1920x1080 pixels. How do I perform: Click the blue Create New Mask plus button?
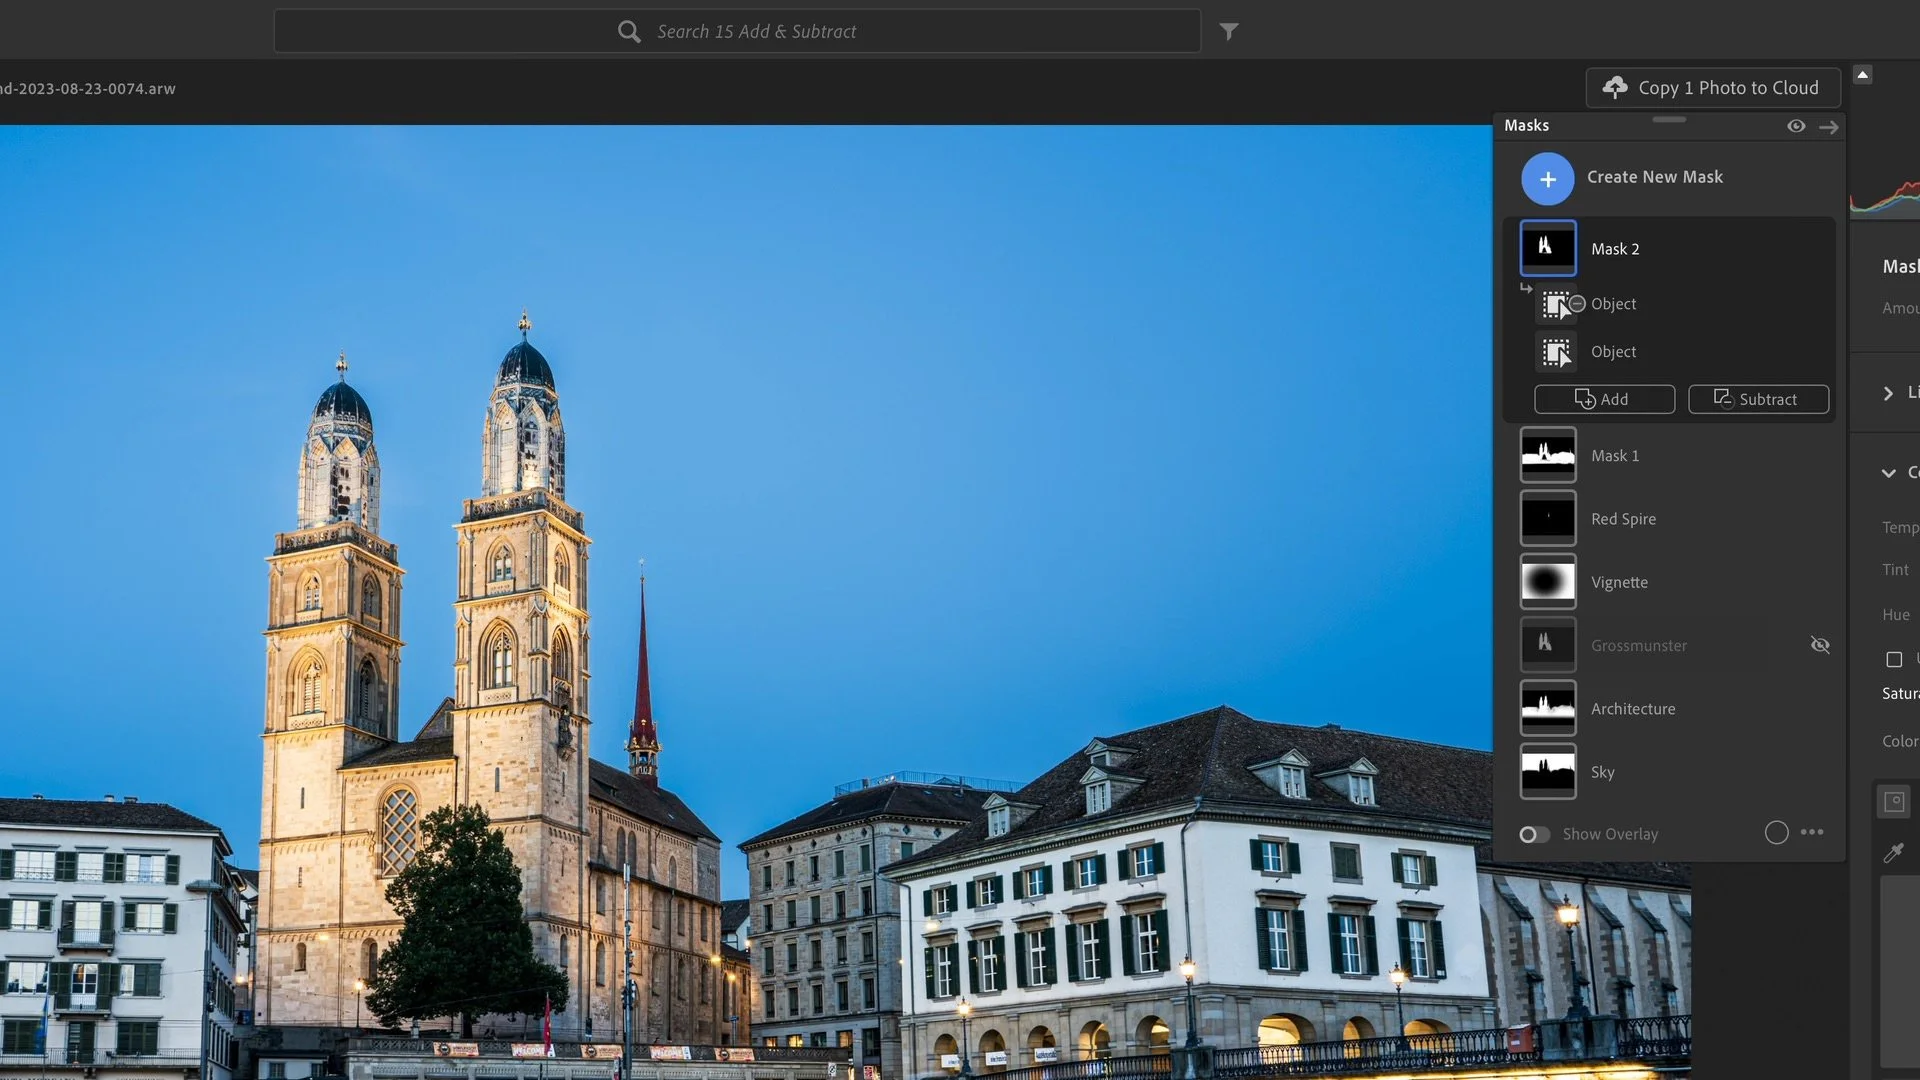(1547, 179)
